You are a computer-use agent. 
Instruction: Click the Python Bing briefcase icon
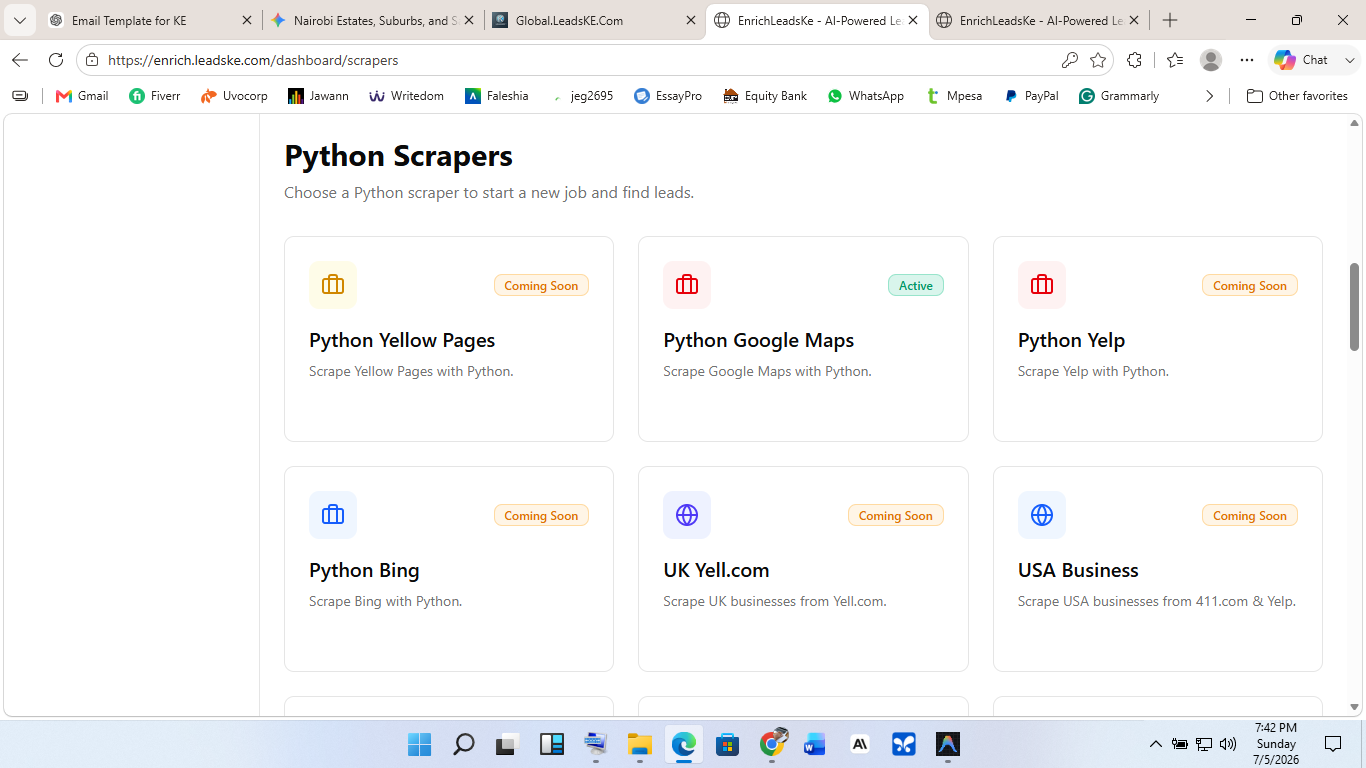pyautogui.click(x=333, y=515)
